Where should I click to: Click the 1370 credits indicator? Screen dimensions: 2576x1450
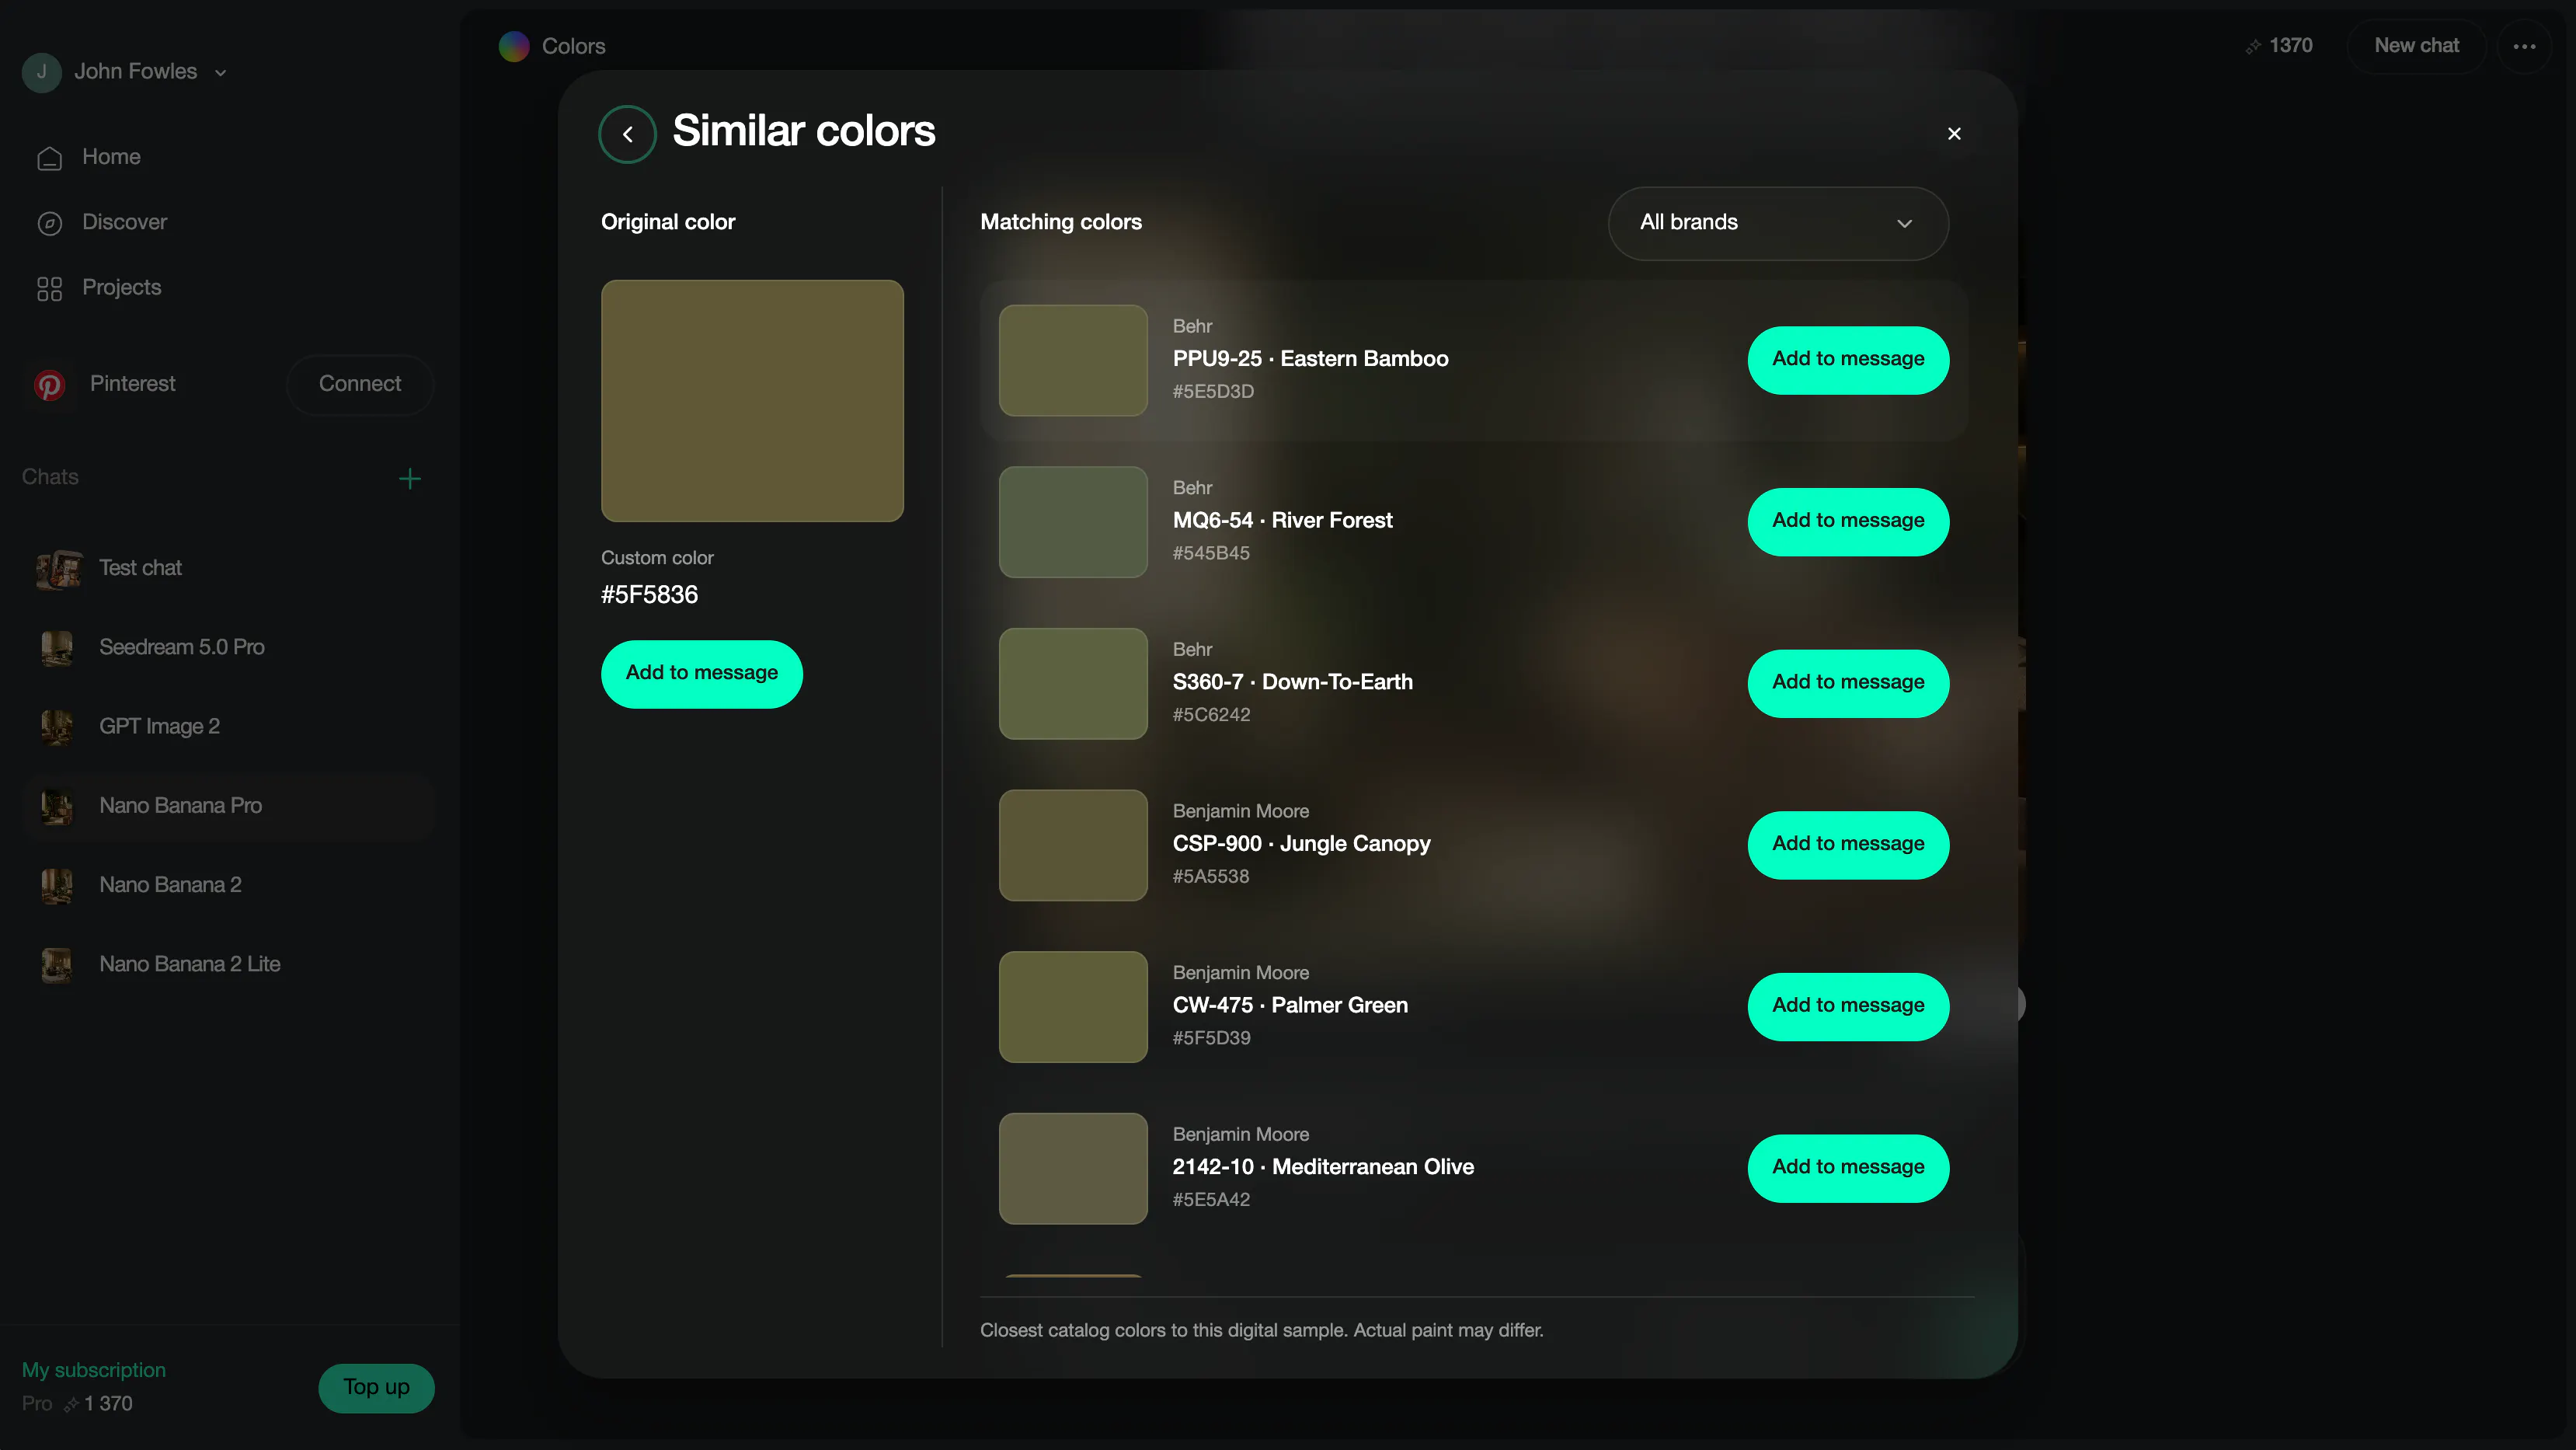2279,46
